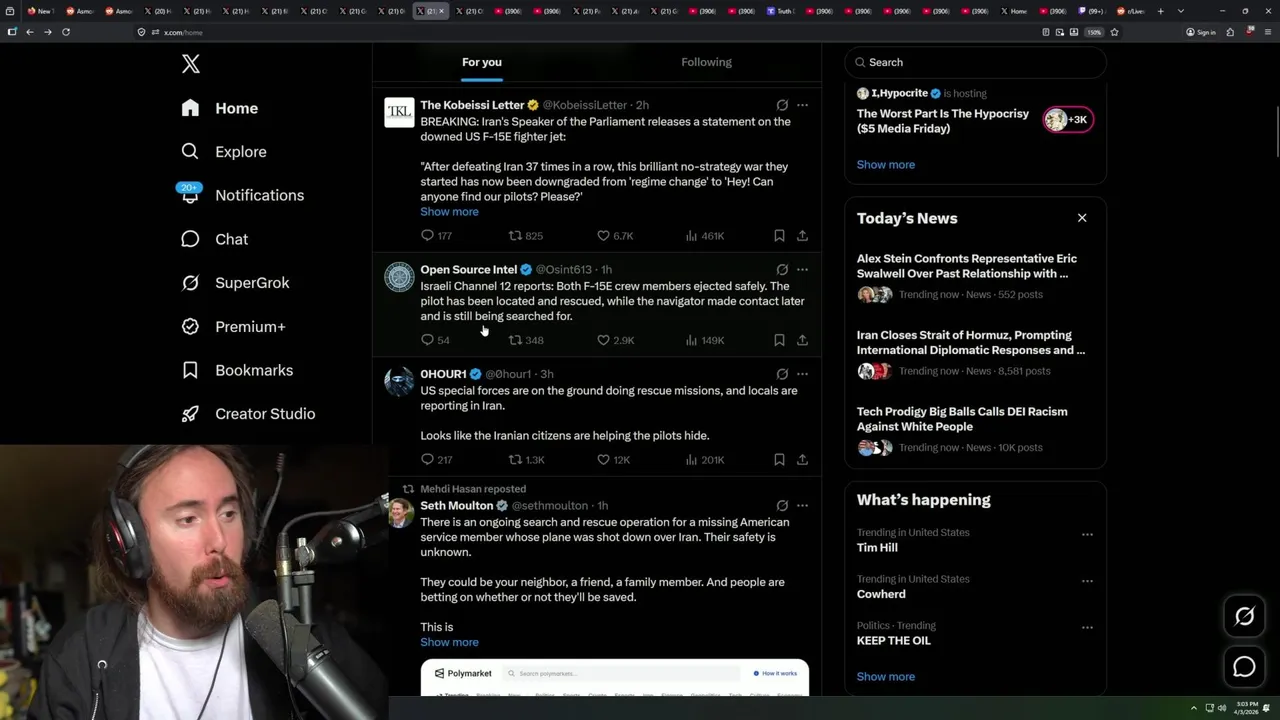The image size is (1280, 720).
Task: Click the Search input field
Action: point(975,62)
